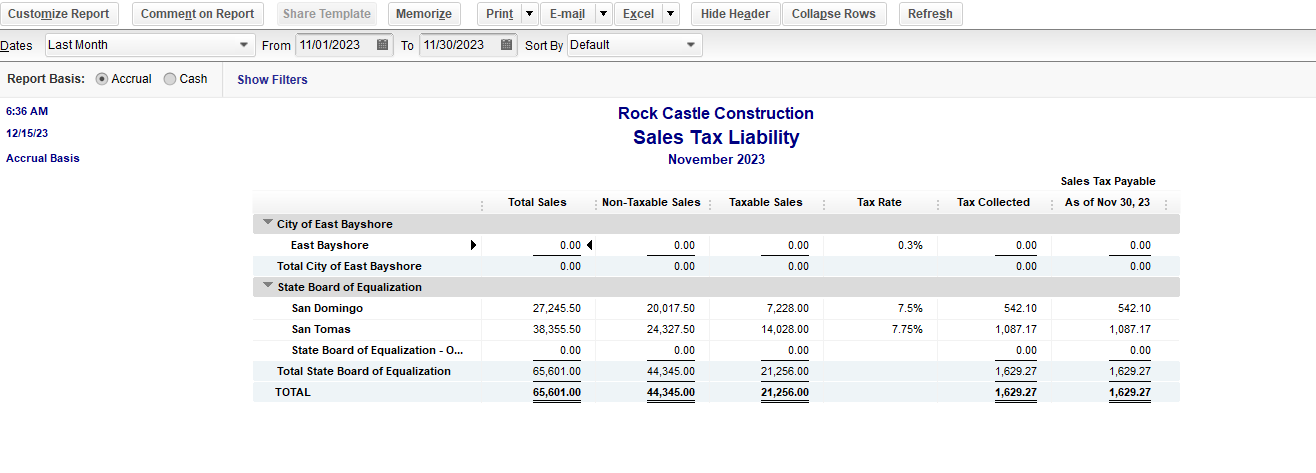Memorize this report
This screenshot has width=1316, height=473.
click(423, 14)
